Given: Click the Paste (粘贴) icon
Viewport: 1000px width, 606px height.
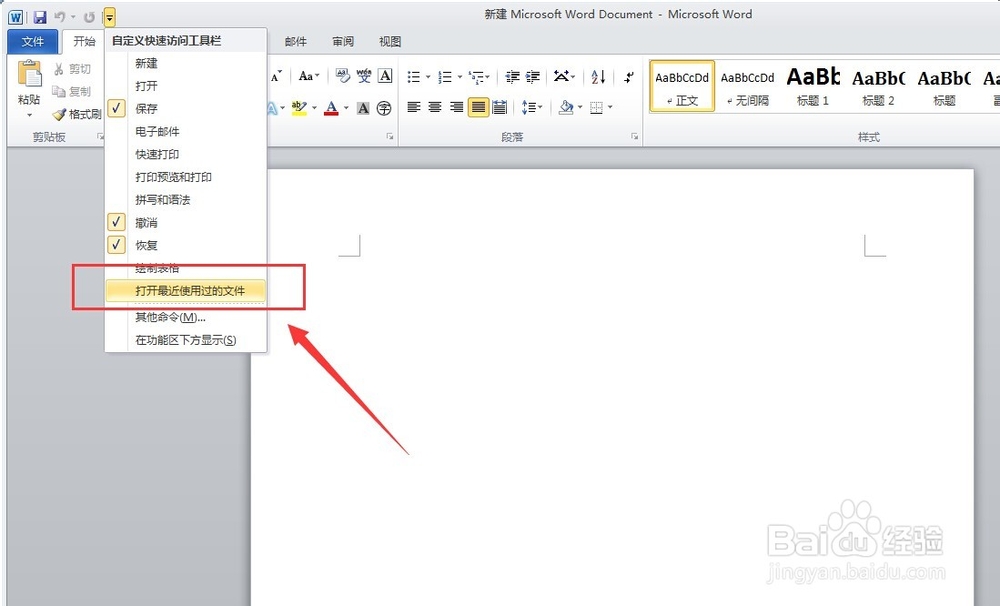Looking at the screenshot, I should coord(29,74).
